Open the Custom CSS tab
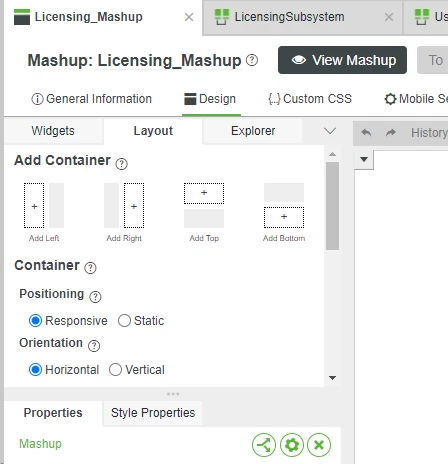Screen dimensions: 448x464 [x=310, y=99]
